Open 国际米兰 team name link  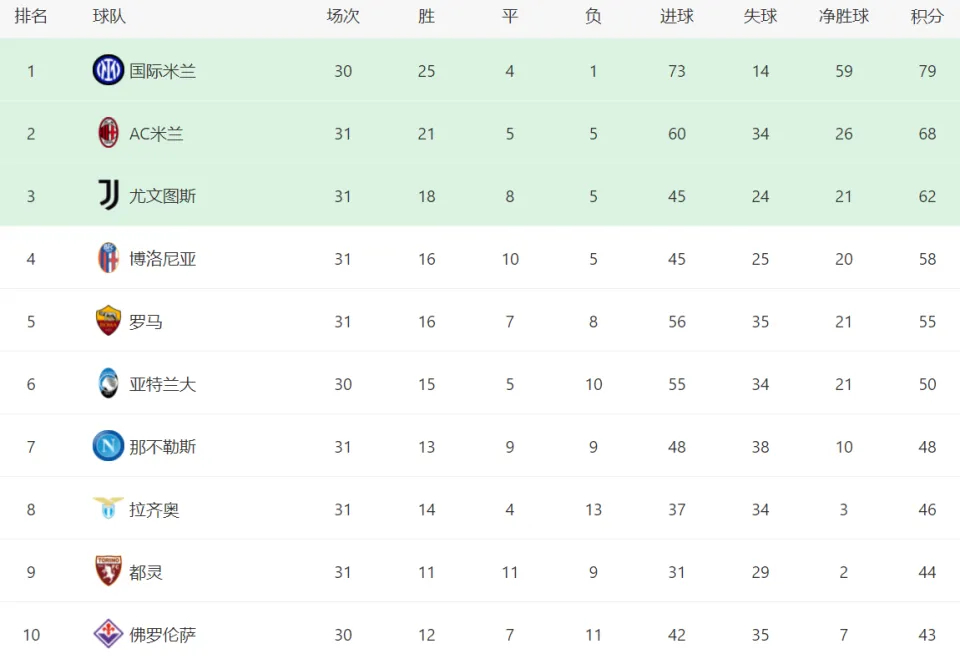162,71
